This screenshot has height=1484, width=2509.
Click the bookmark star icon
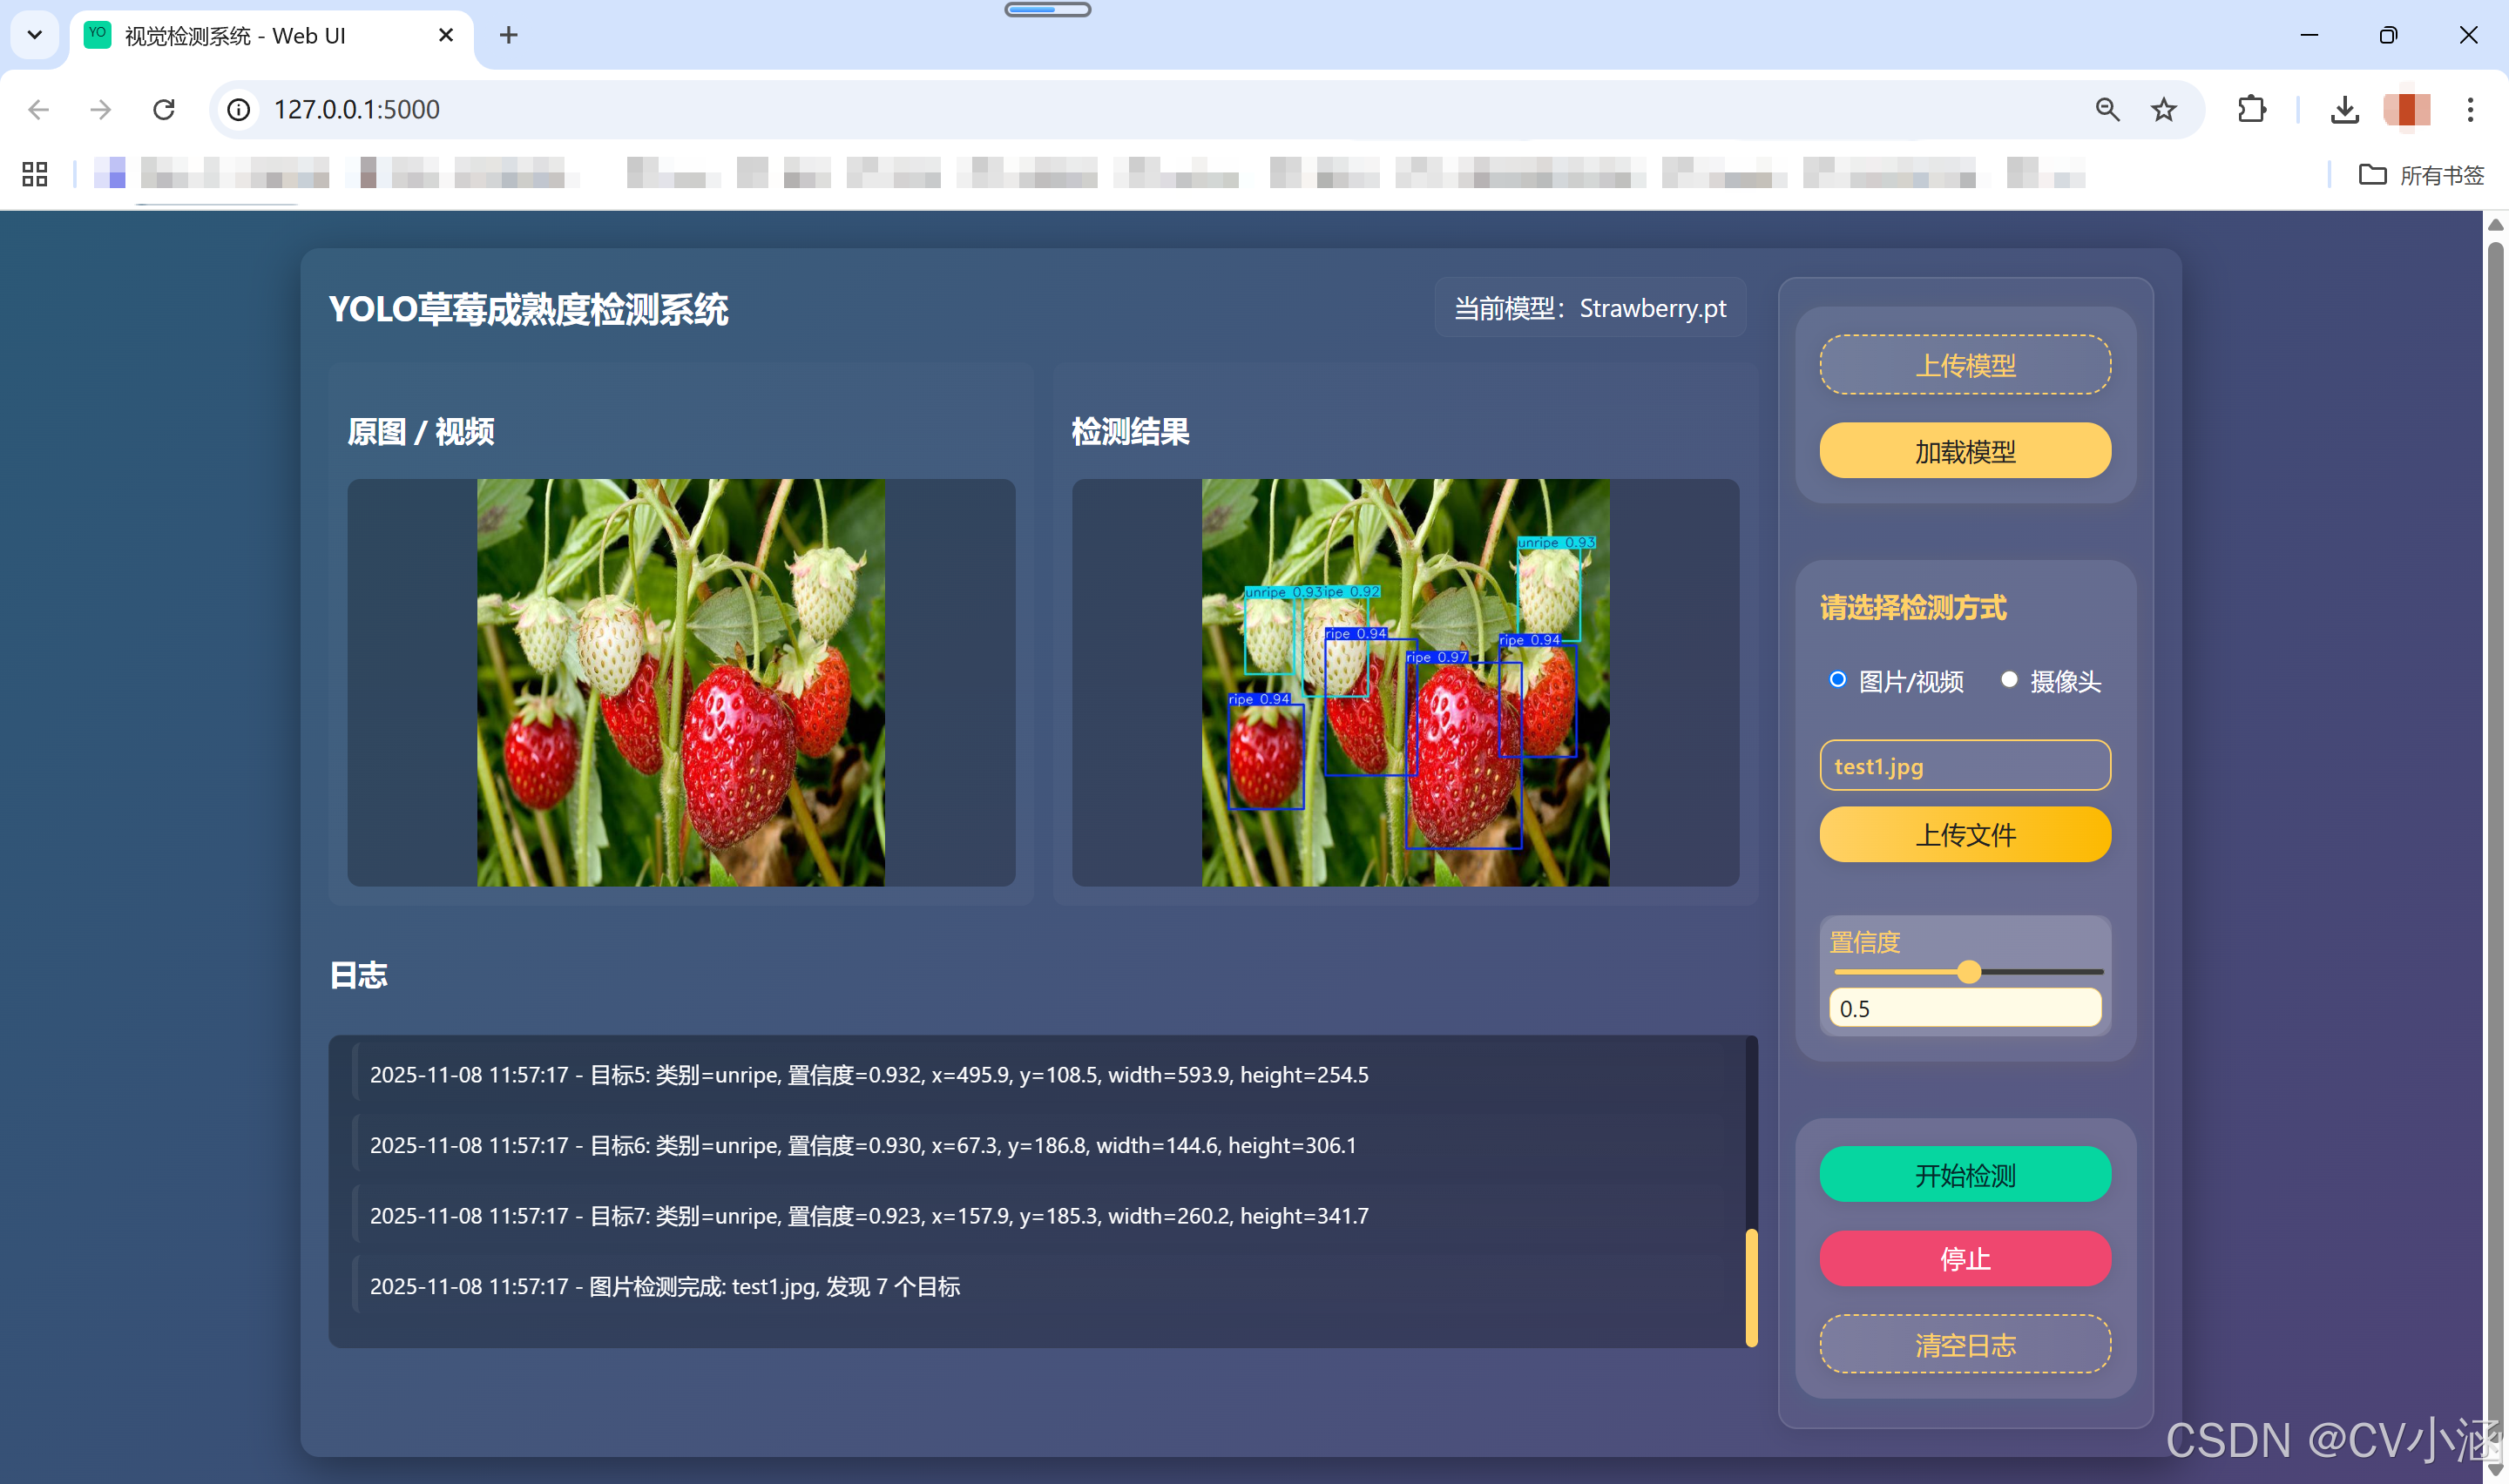click(2163, 109)
